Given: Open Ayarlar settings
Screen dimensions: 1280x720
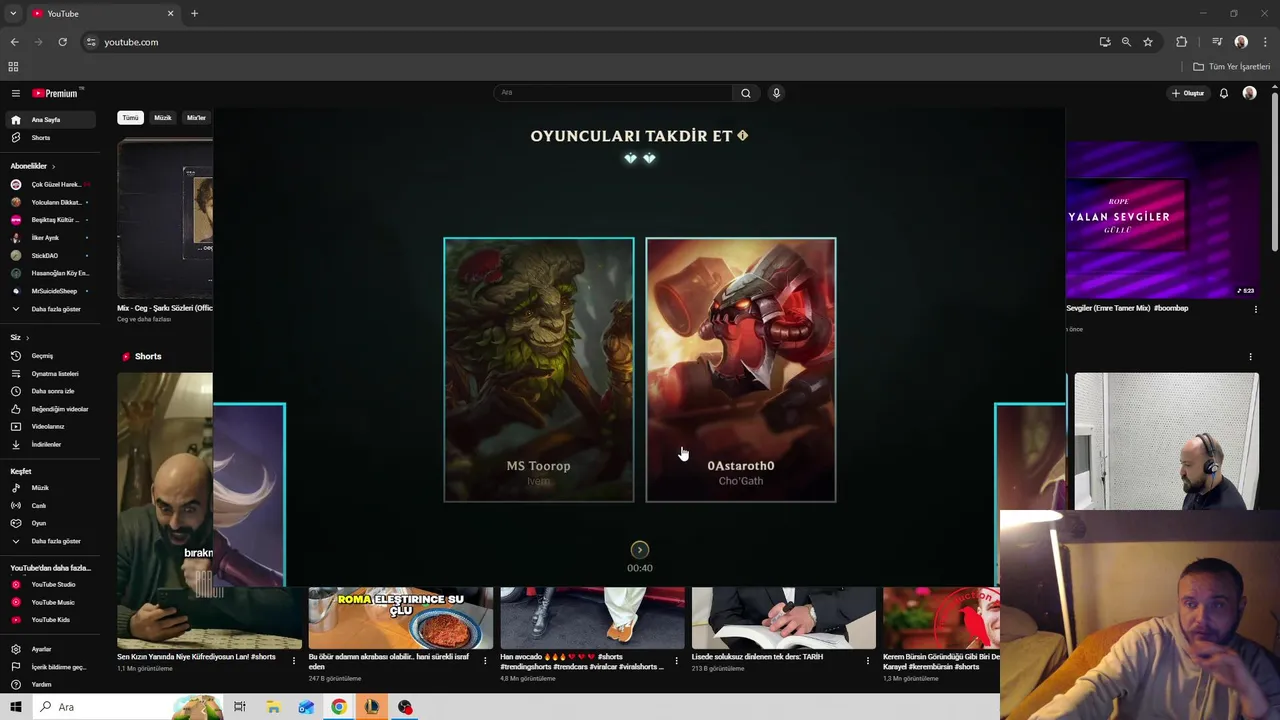Looking at the screenshot, I should (52, 649).
